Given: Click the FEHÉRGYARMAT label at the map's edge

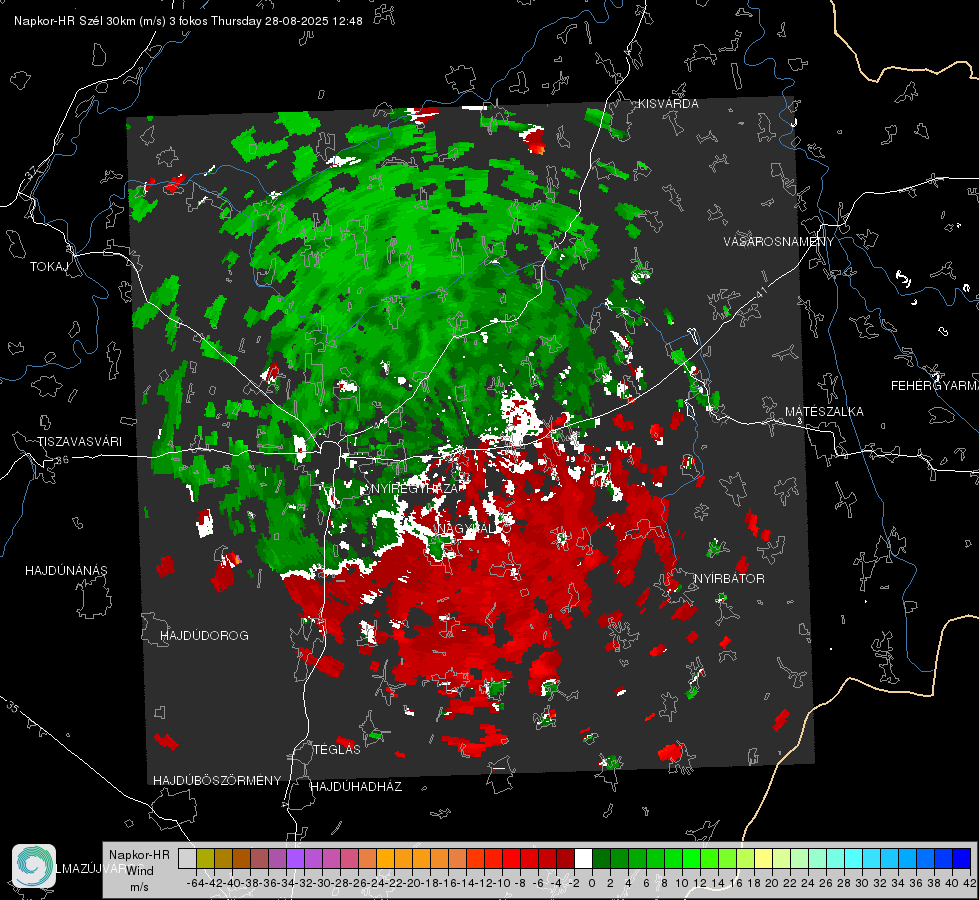Looking at the screenshot, I should tap(935, 386).
